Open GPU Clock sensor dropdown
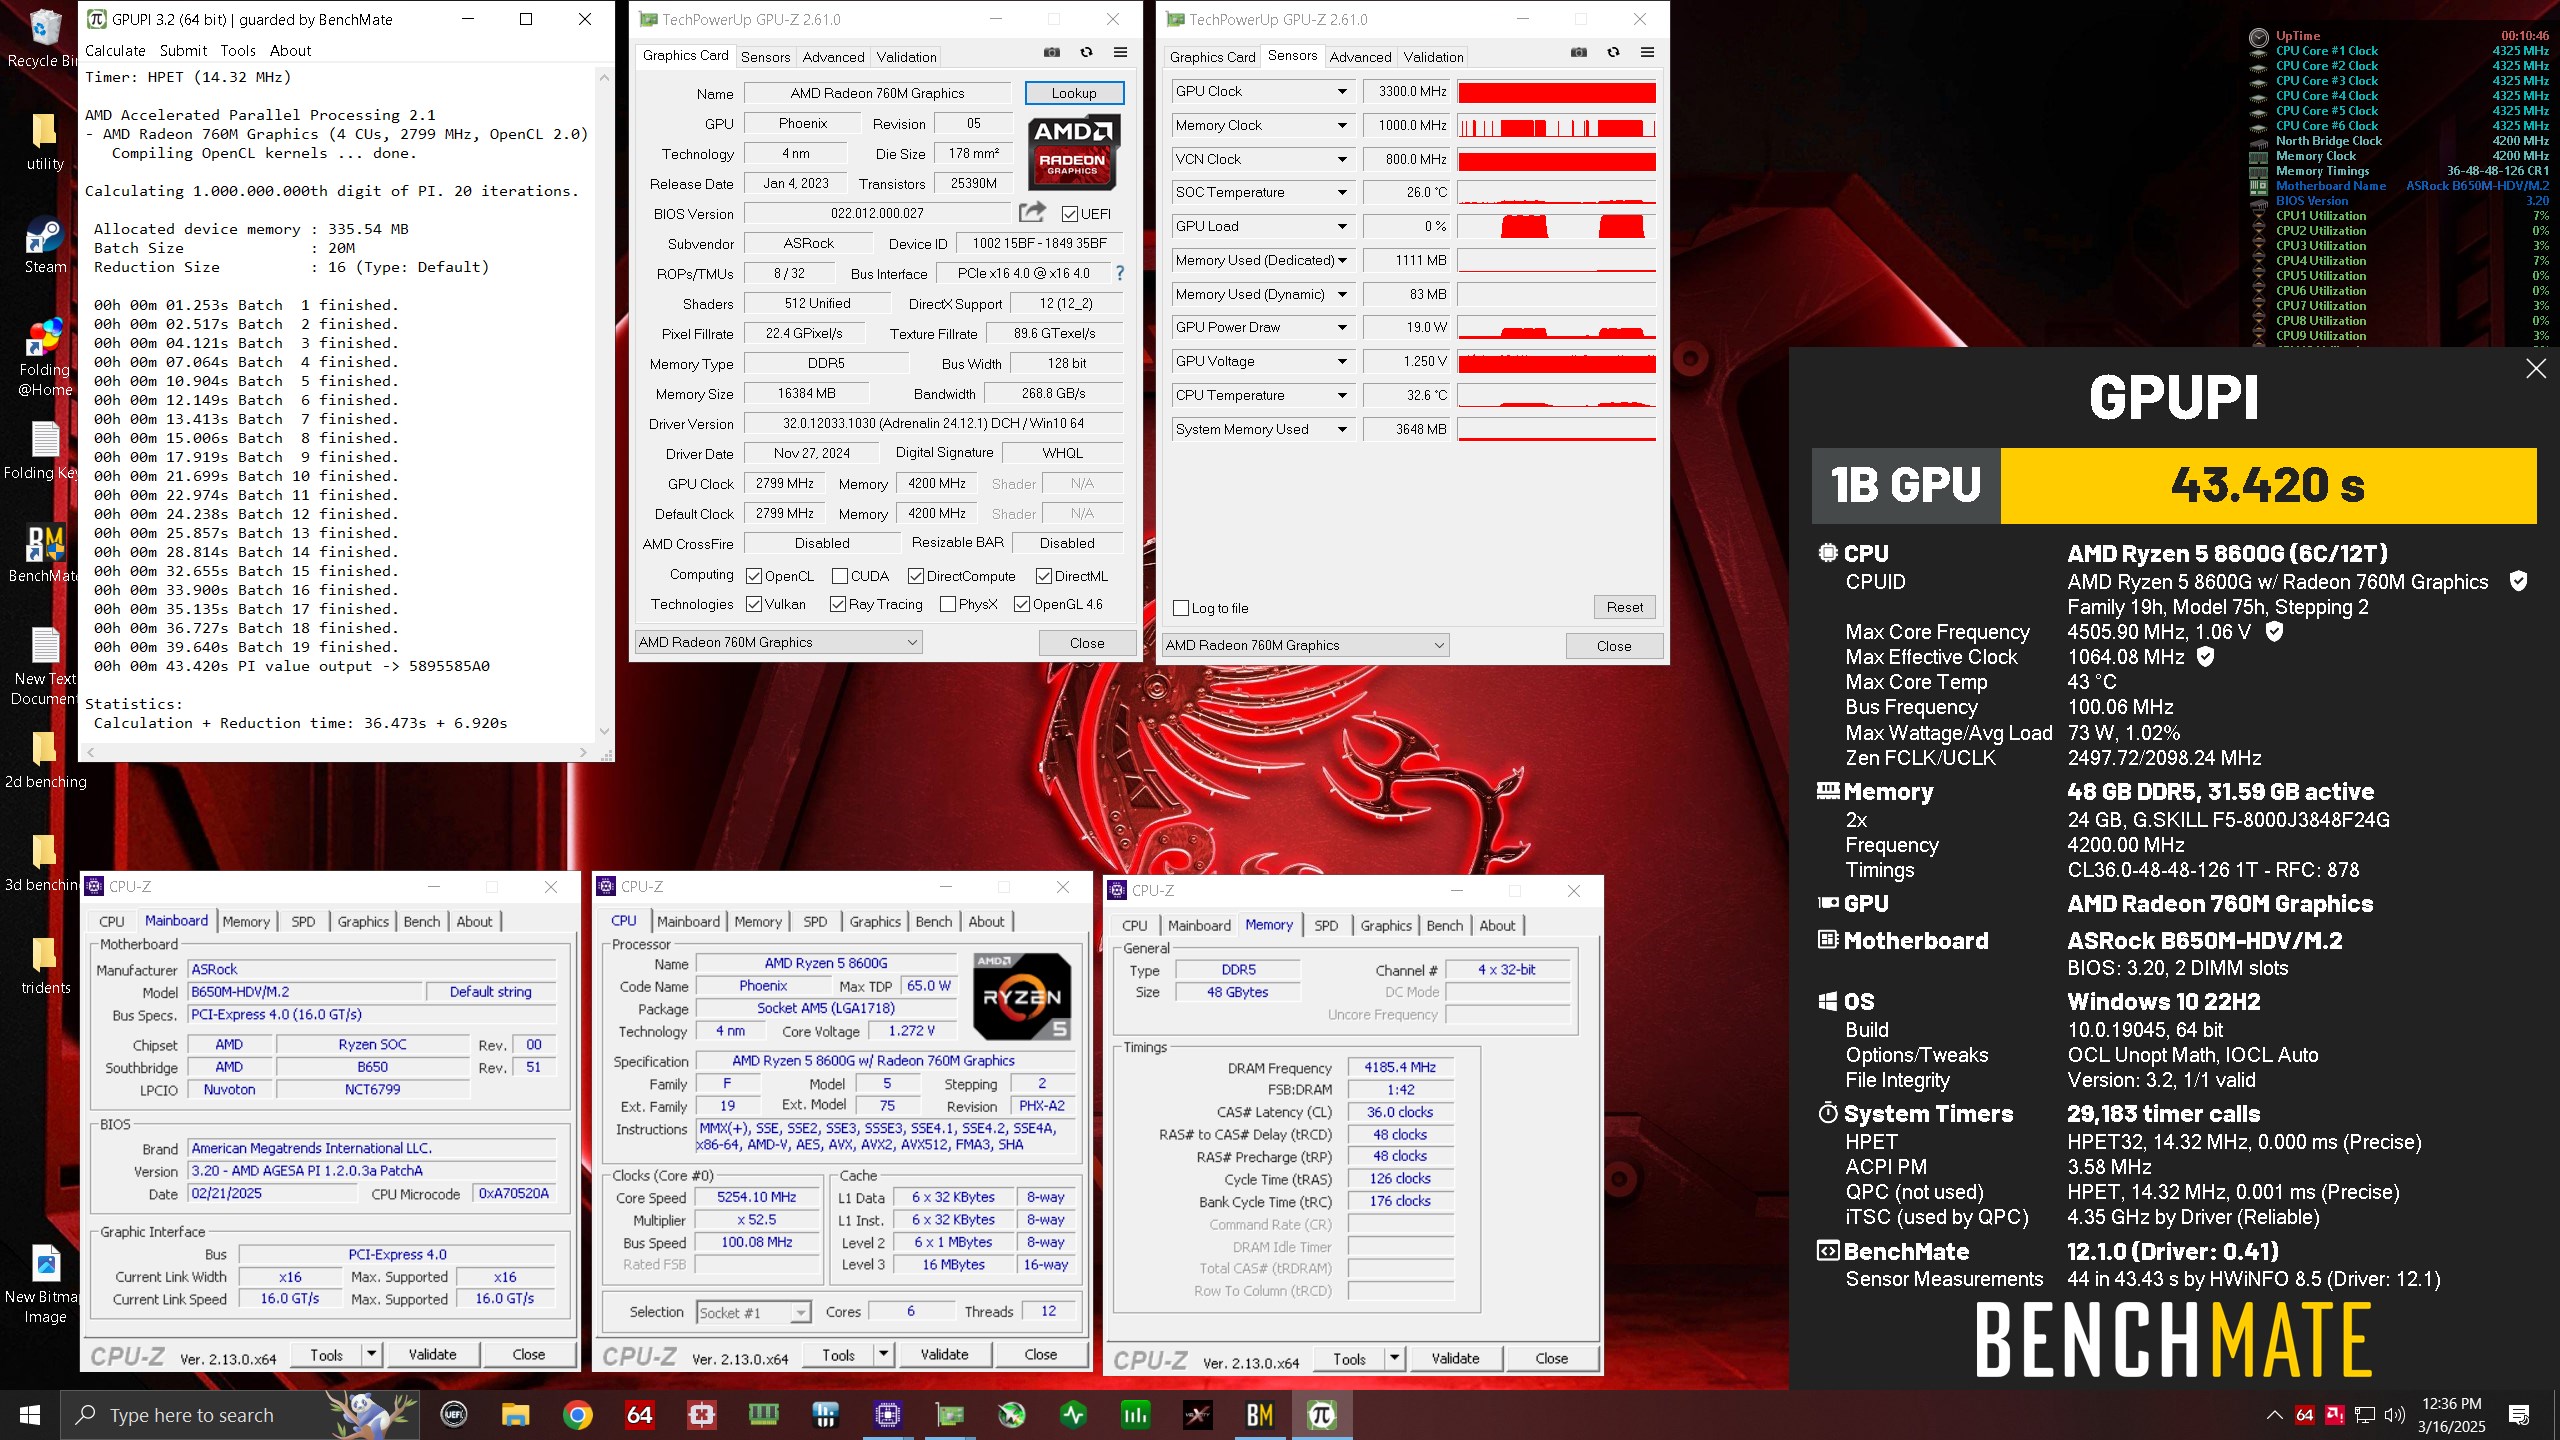The image size is (2560, 1440). click(1342, 91)
